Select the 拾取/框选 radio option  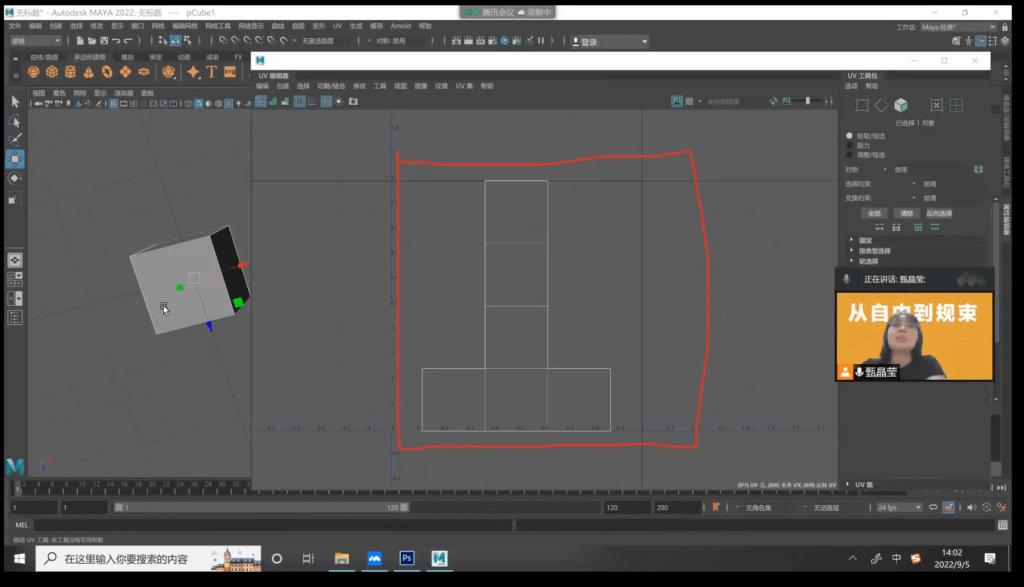850,135
